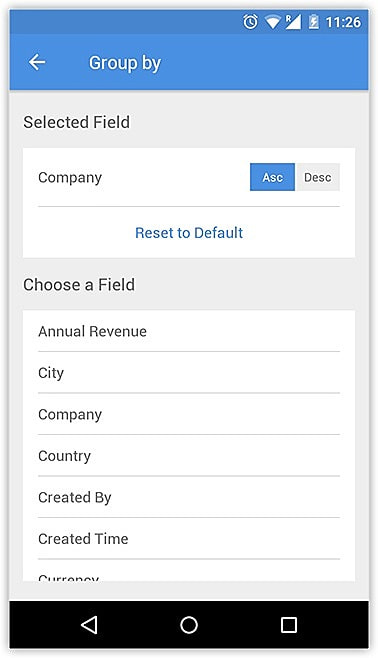Tap the battery charging icon
The width and height of the screenshot is (378, 658).
coord(313,22)
